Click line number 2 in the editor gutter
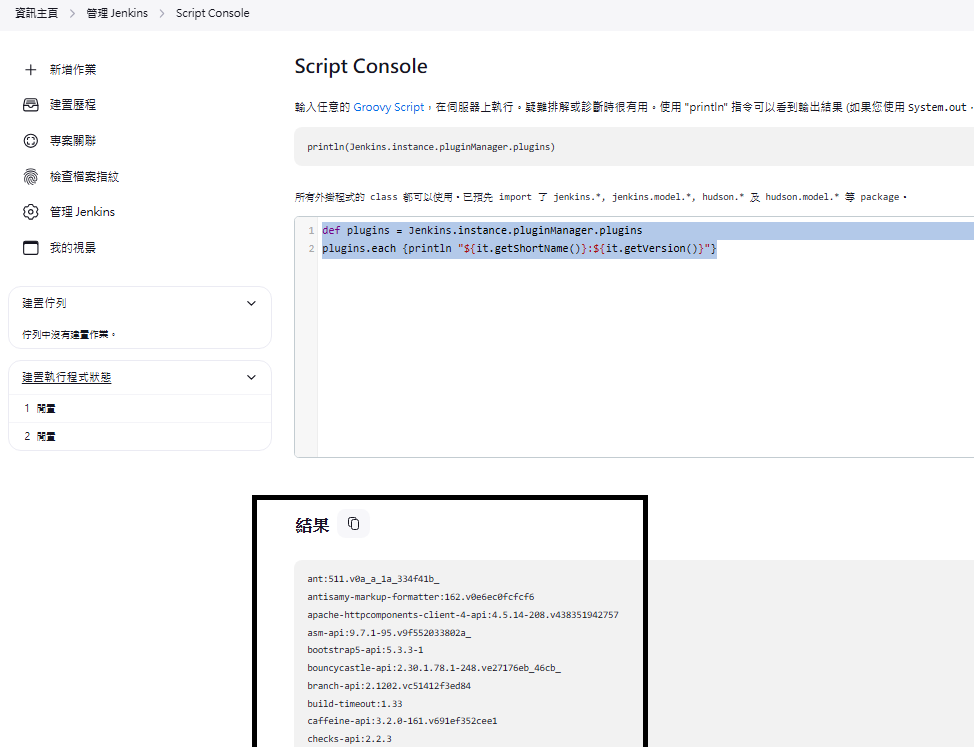This screenshot has width=974, height=747. pos(311,249)
